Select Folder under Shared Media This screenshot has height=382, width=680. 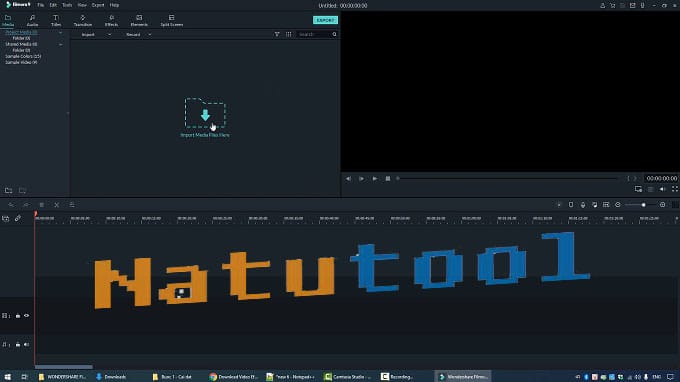point(21,50)
